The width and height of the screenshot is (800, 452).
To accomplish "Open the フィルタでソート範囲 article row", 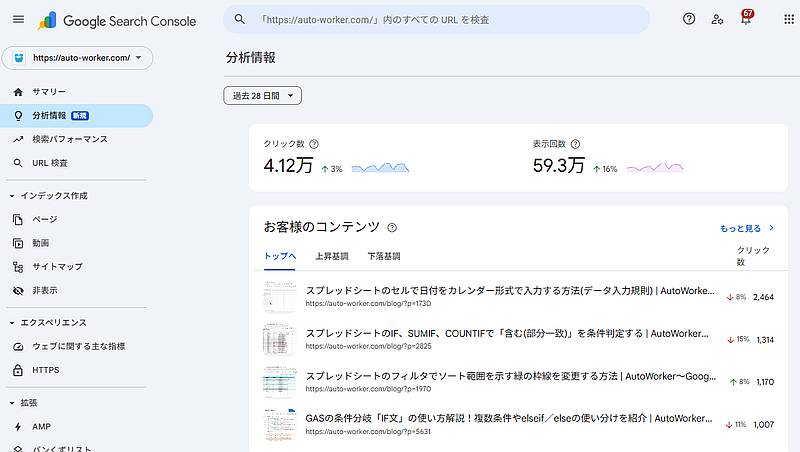I will coord(518,382).
